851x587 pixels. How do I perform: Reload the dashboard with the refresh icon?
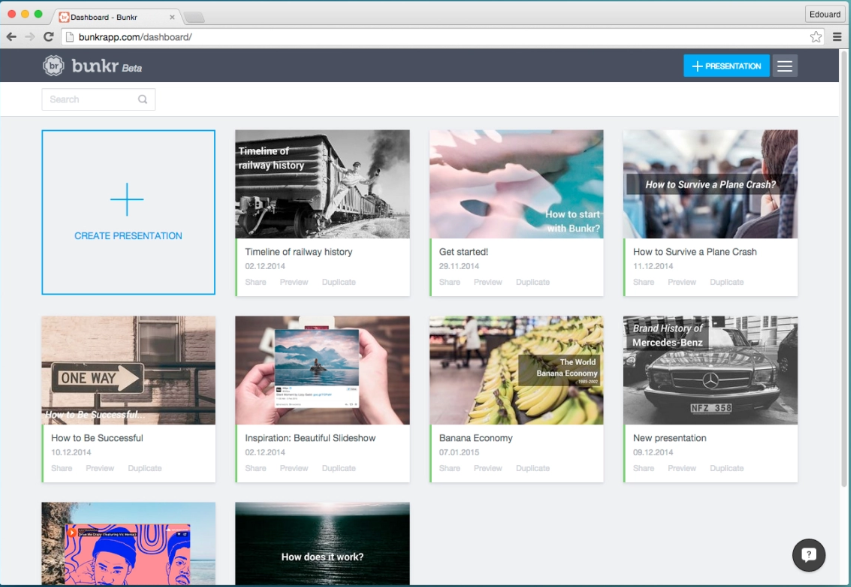tap(48, 34)
